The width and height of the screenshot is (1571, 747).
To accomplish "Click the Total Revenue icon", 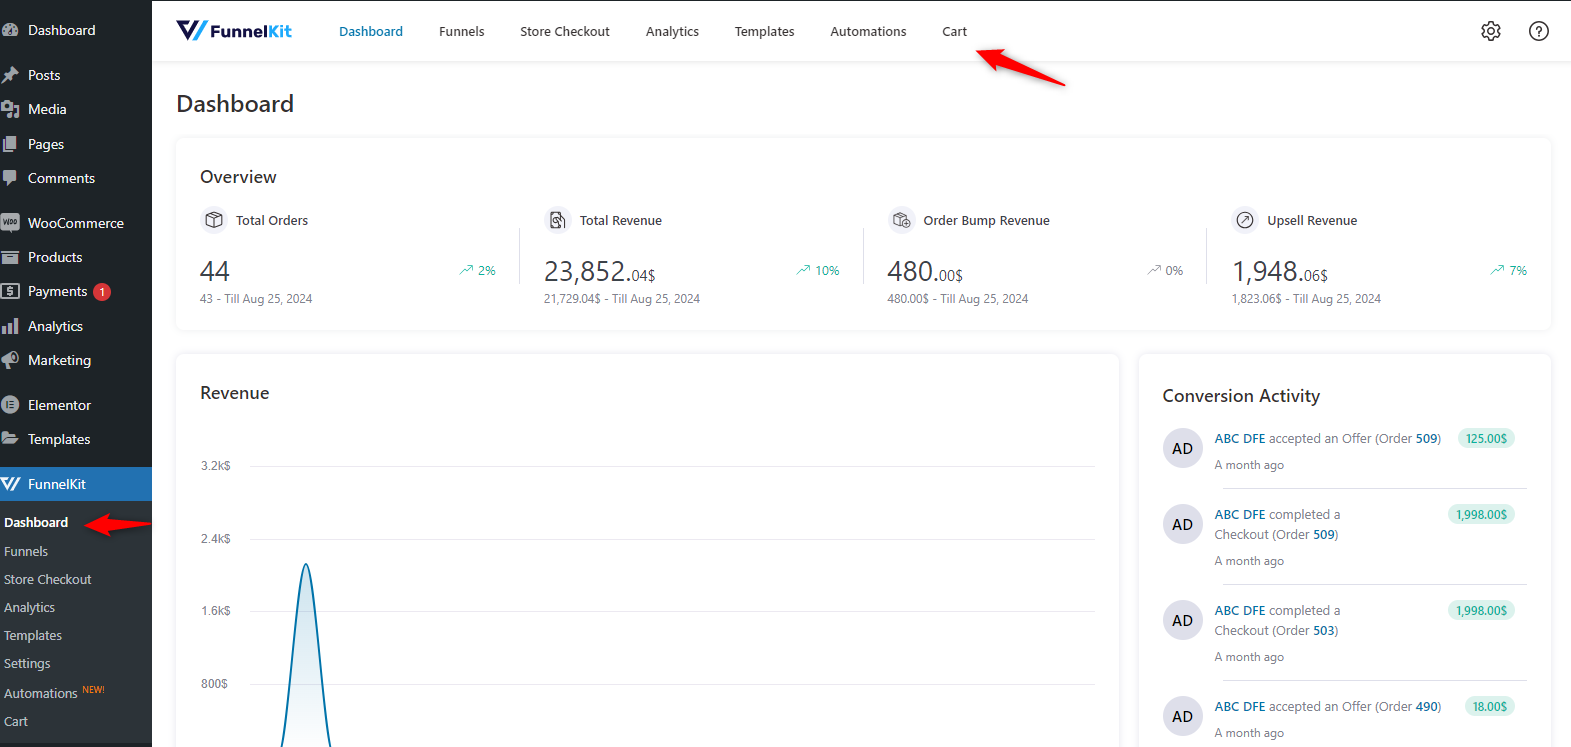I will (x=558, y=220).
